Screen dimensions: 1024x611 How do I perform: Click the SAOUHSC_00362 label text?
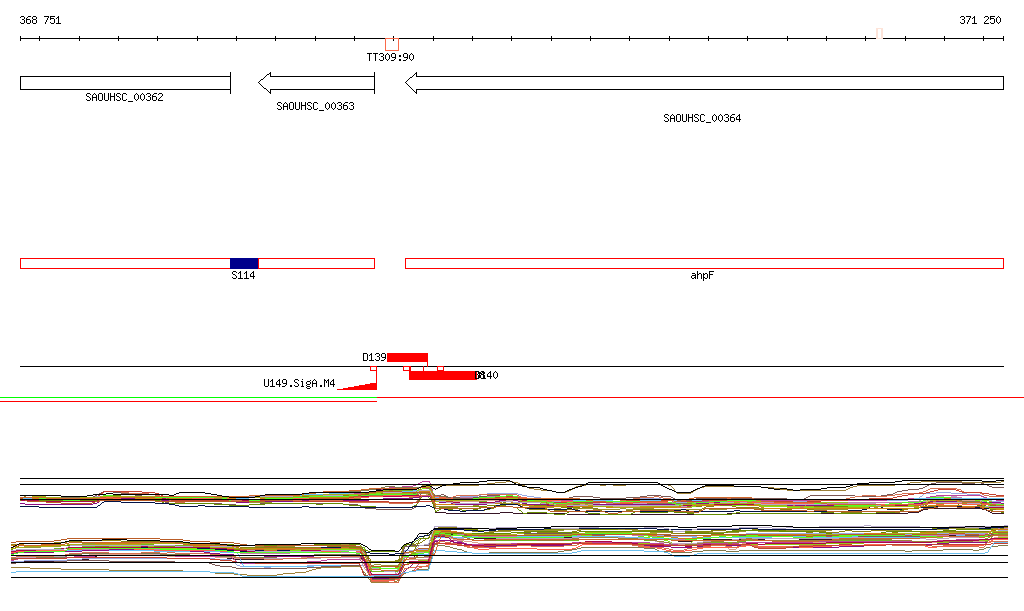pos(124,97)
